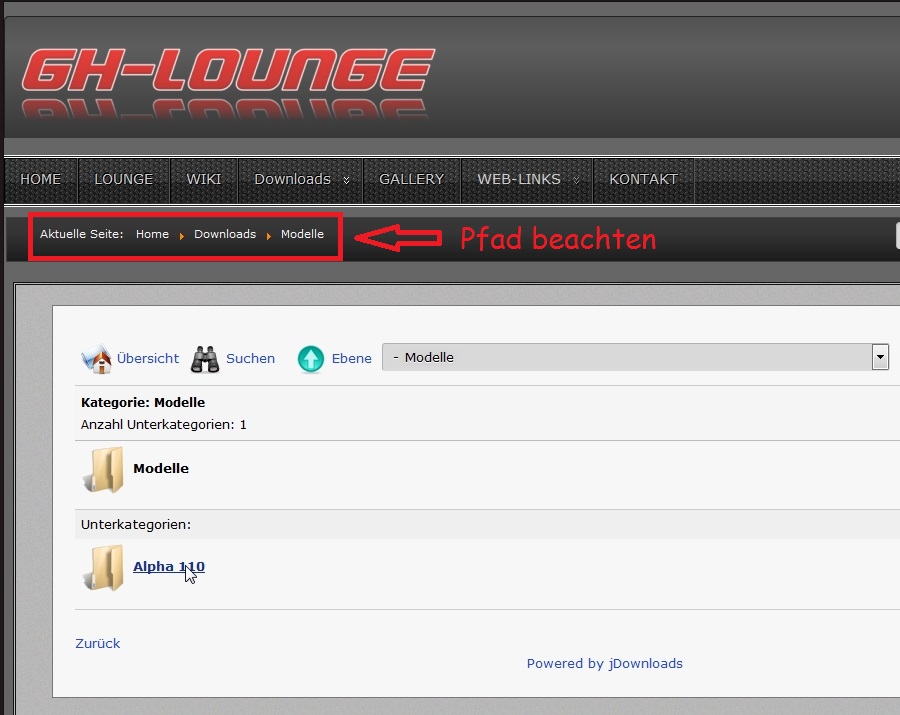This screenshot has width=900, height=715.
Task: Click Home in the breadcrumb path
Action: pyautogui.click(x=152, y=234)
